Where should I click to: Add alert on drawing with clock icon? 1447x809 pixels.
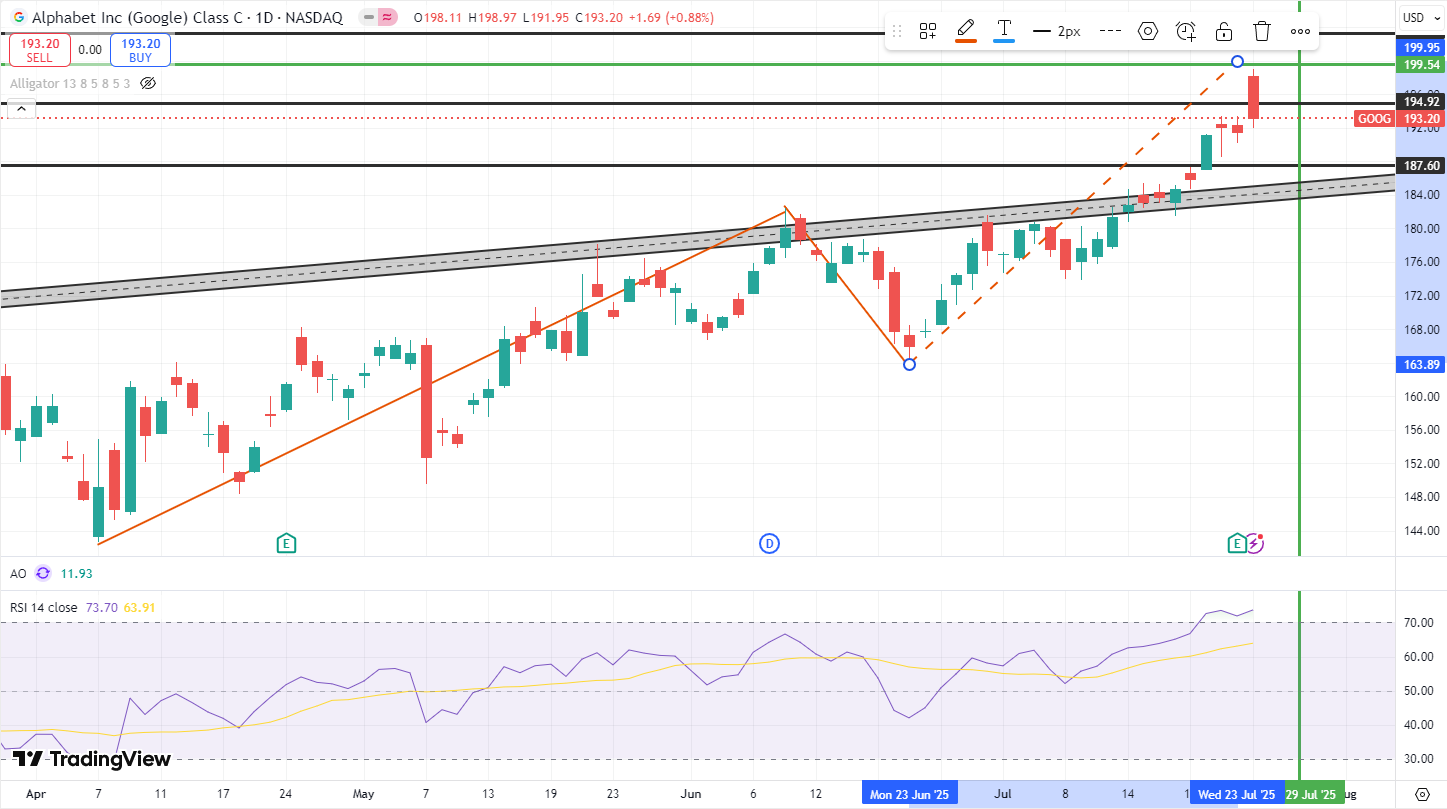click(1186, 31)
